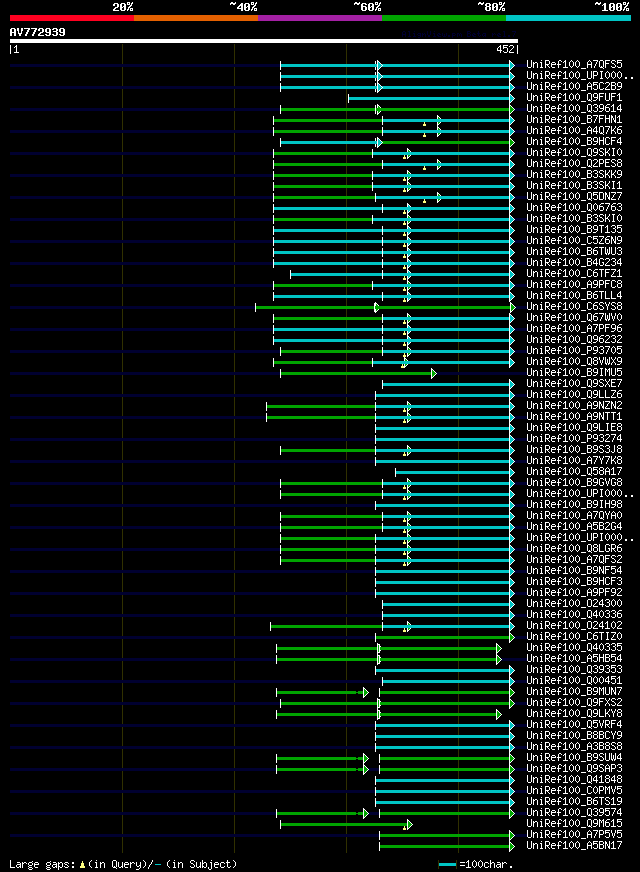Screen dimensions: 640x872
Task: Click the AV772939 query name
Action: [x=37, y=32]
